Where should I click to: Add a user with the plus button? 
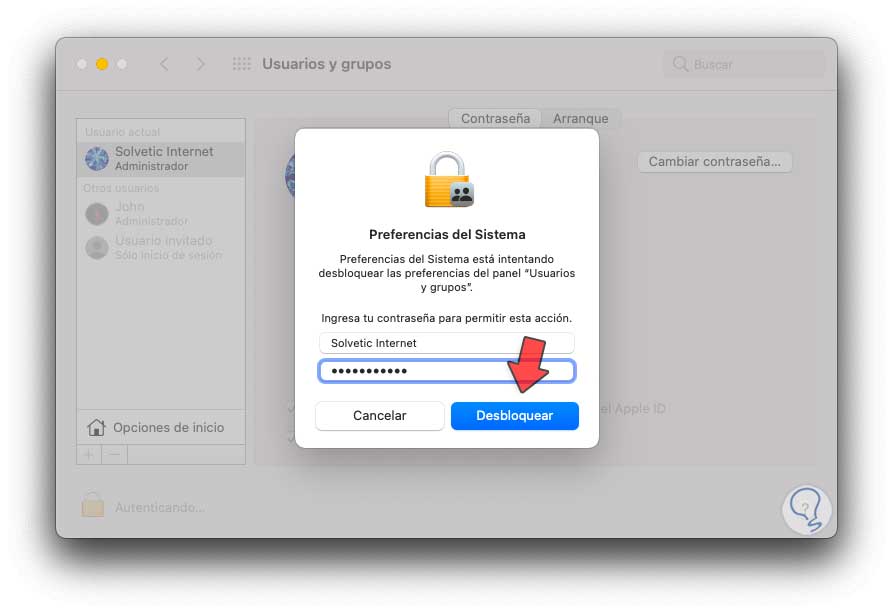tap(89, 454)
